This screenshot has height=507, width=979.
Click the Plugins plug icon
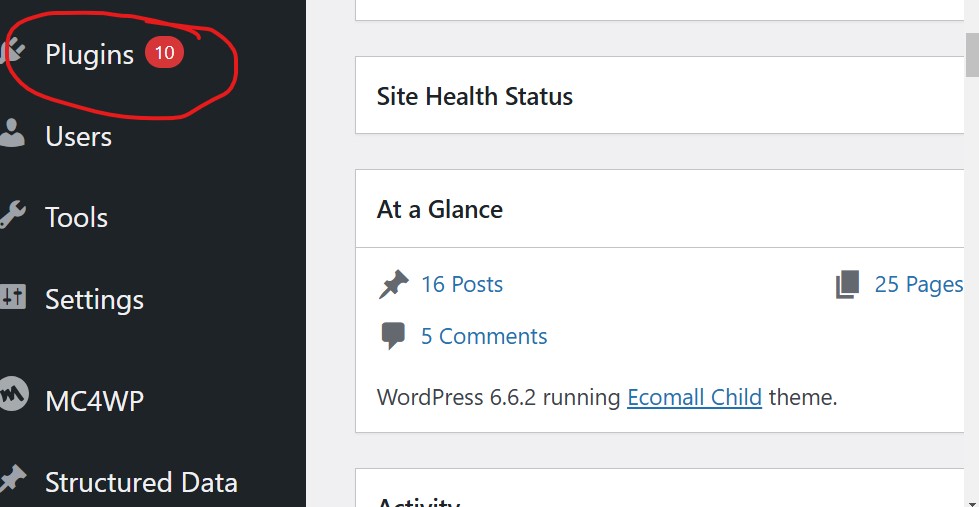tap(11, 51)
